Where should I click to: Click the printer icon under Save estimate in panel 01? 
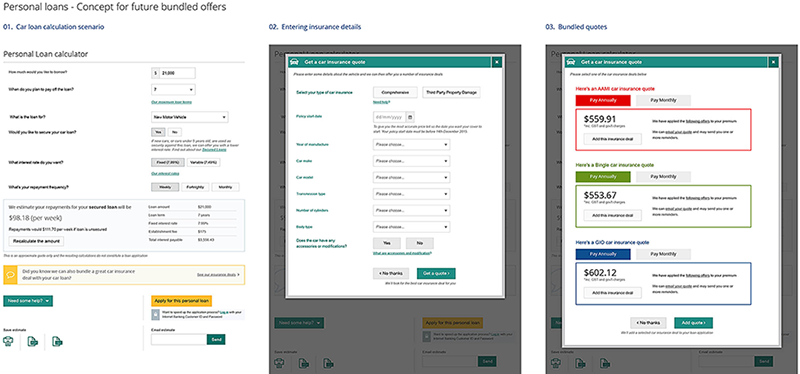8,341
